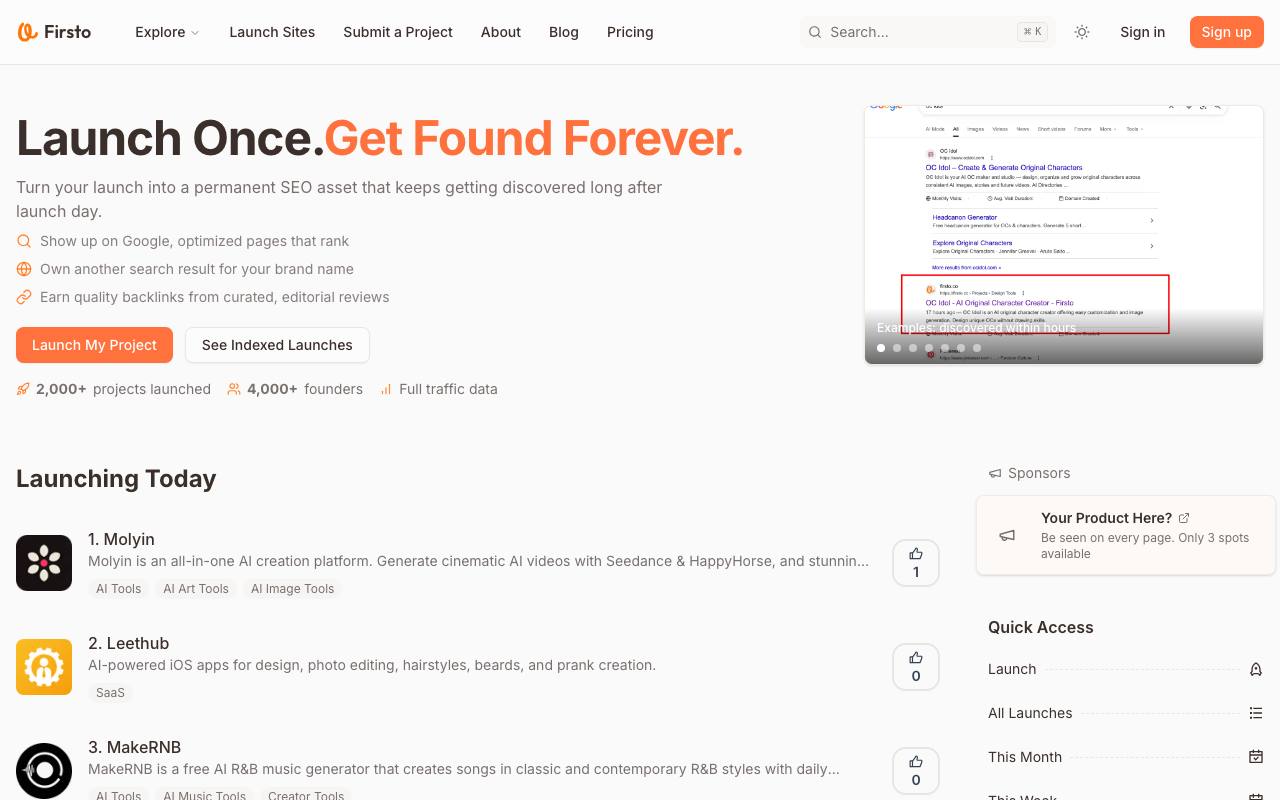Open the Google search example screenshot
This screenshot has height=800, width=1280.
1064,235
